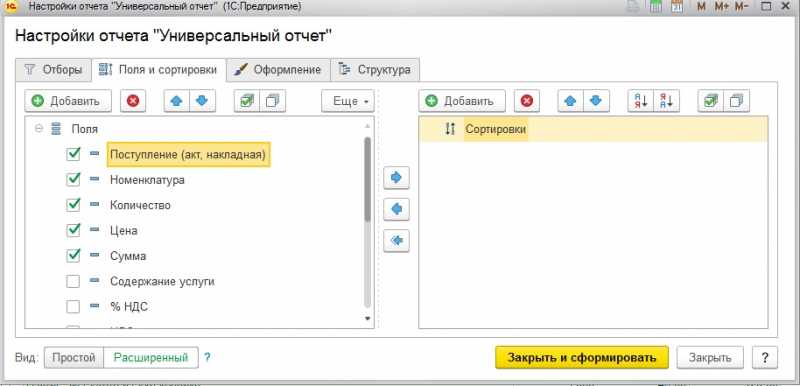Uncheck the Цена field checkbox
Image resolution: width=800 pixels, height=386 pixels.
coord(73,230)
